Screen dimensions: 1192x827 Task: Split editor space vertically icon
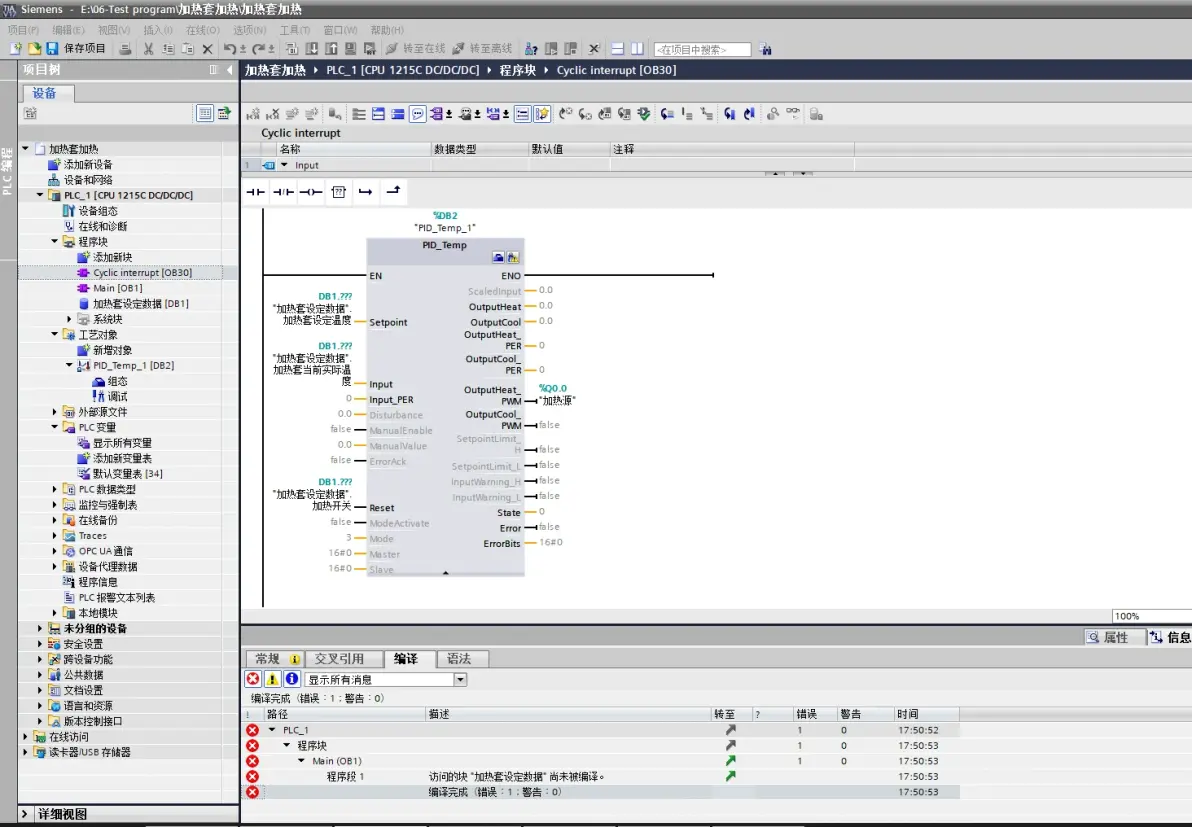(637, 49)
